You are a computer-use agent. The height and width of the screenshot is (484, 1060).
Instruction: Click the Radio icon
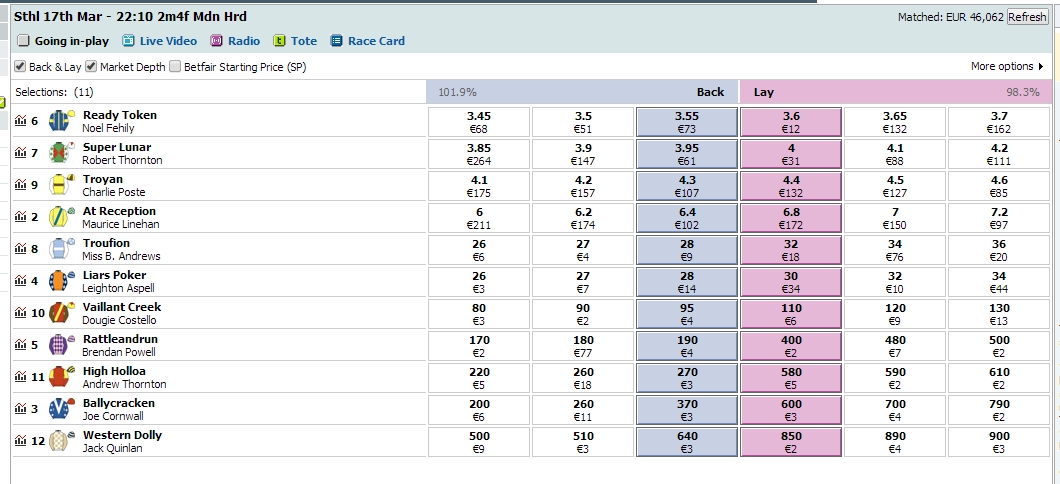[x=216, y=41]
